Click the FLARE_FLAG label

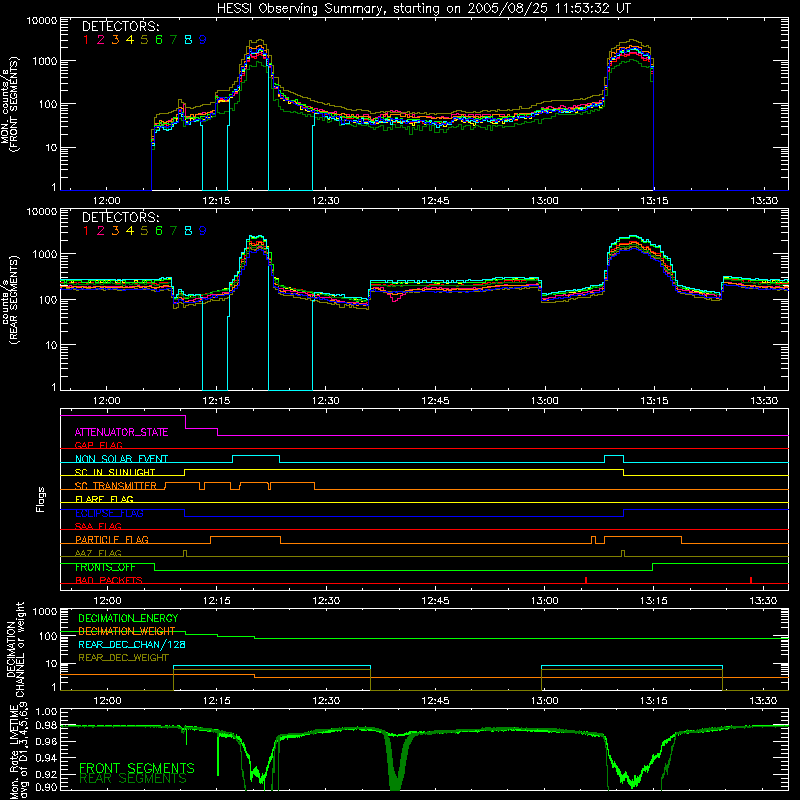[x=104, y=499]
